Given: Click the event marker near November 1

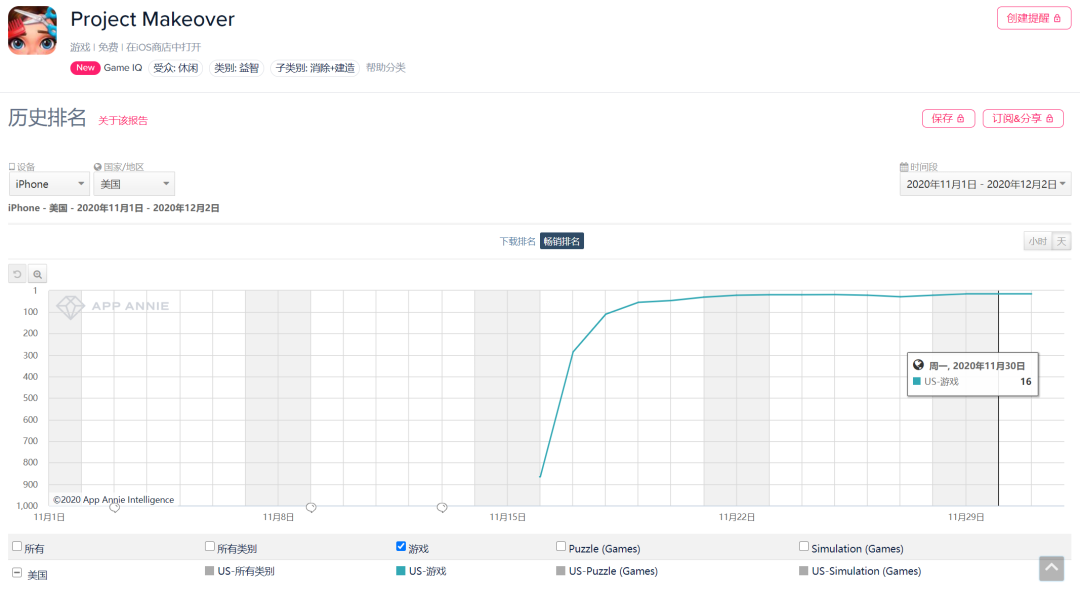Looking at the screenshot, I should point(115,508).
